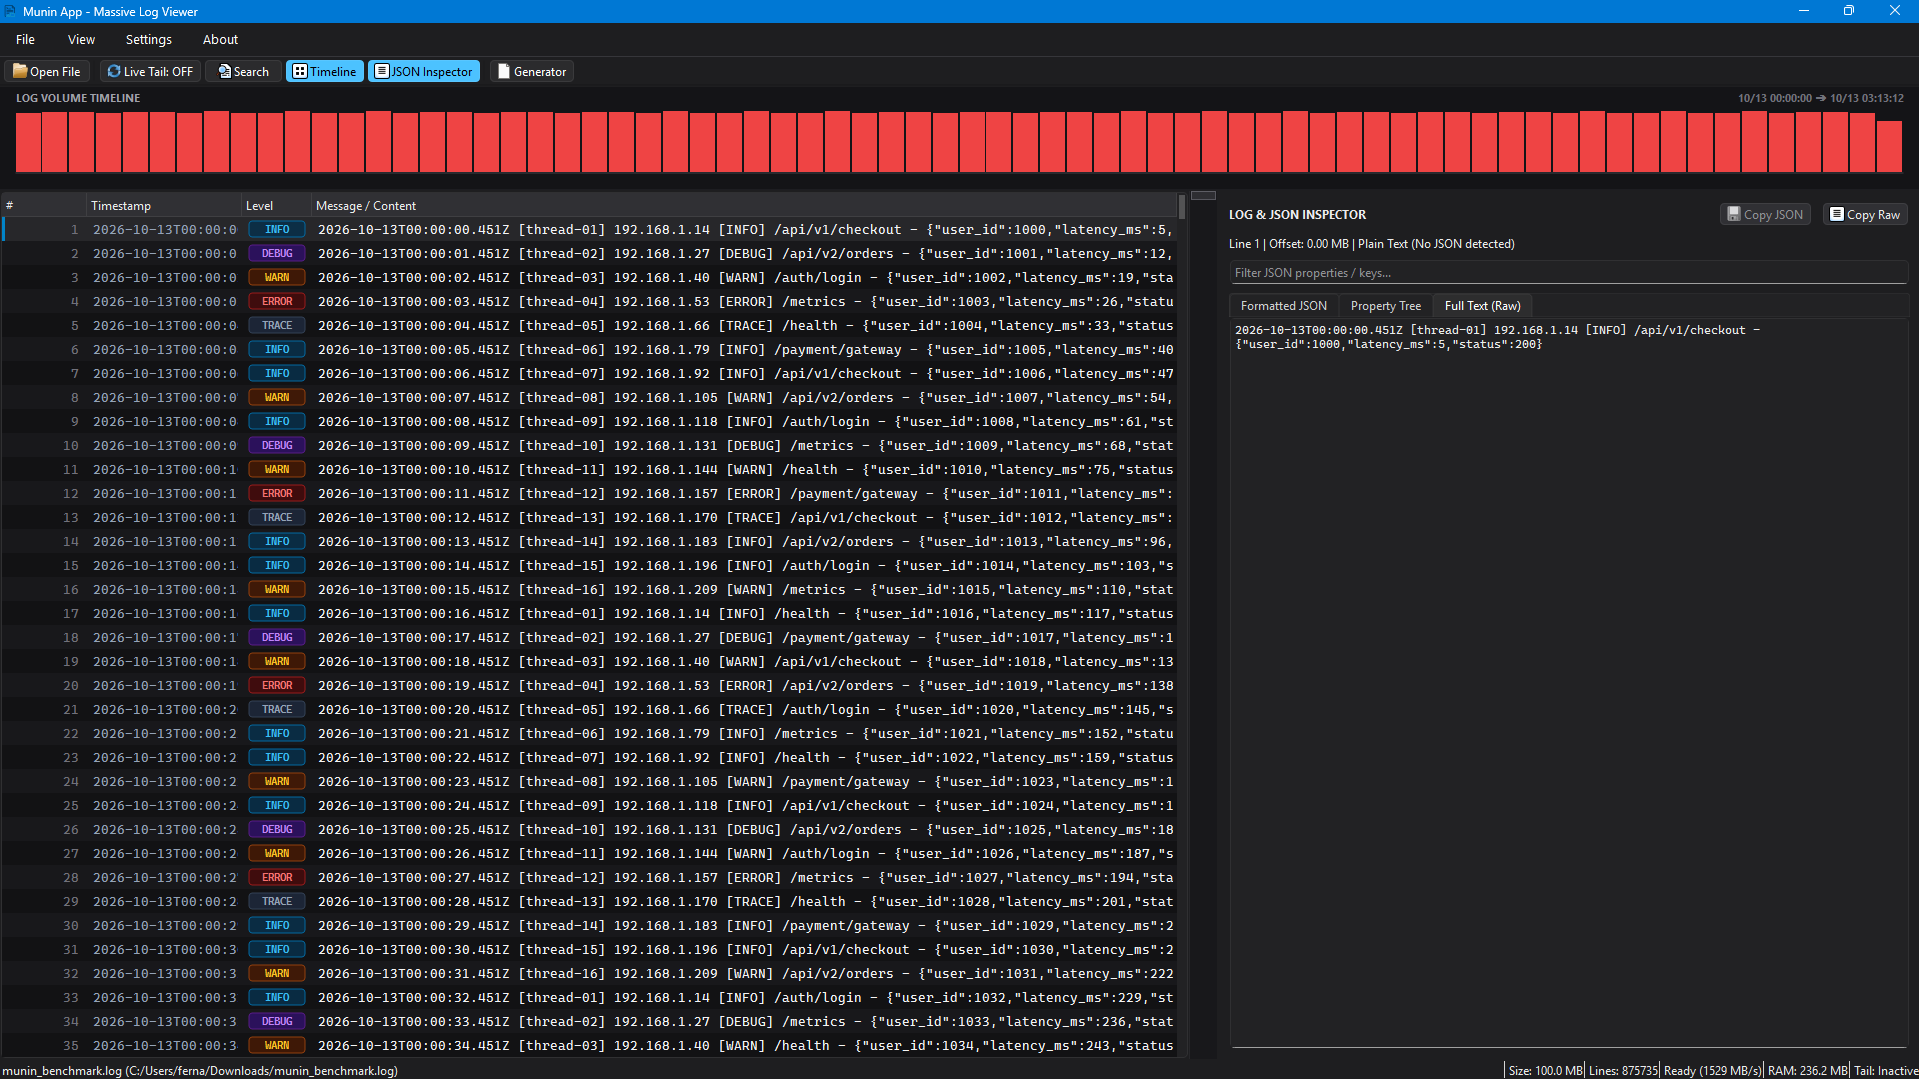
Task: Select the Full Text (Raw) tab
Action: click(1482, 306)
